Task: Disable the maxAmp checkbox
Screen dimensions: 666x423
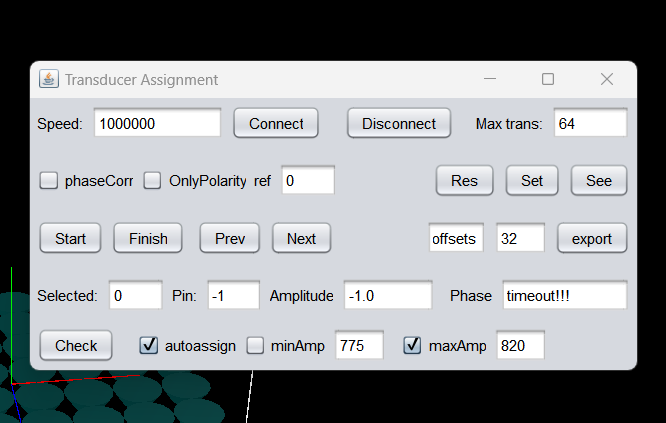Action: pos(413,346)
